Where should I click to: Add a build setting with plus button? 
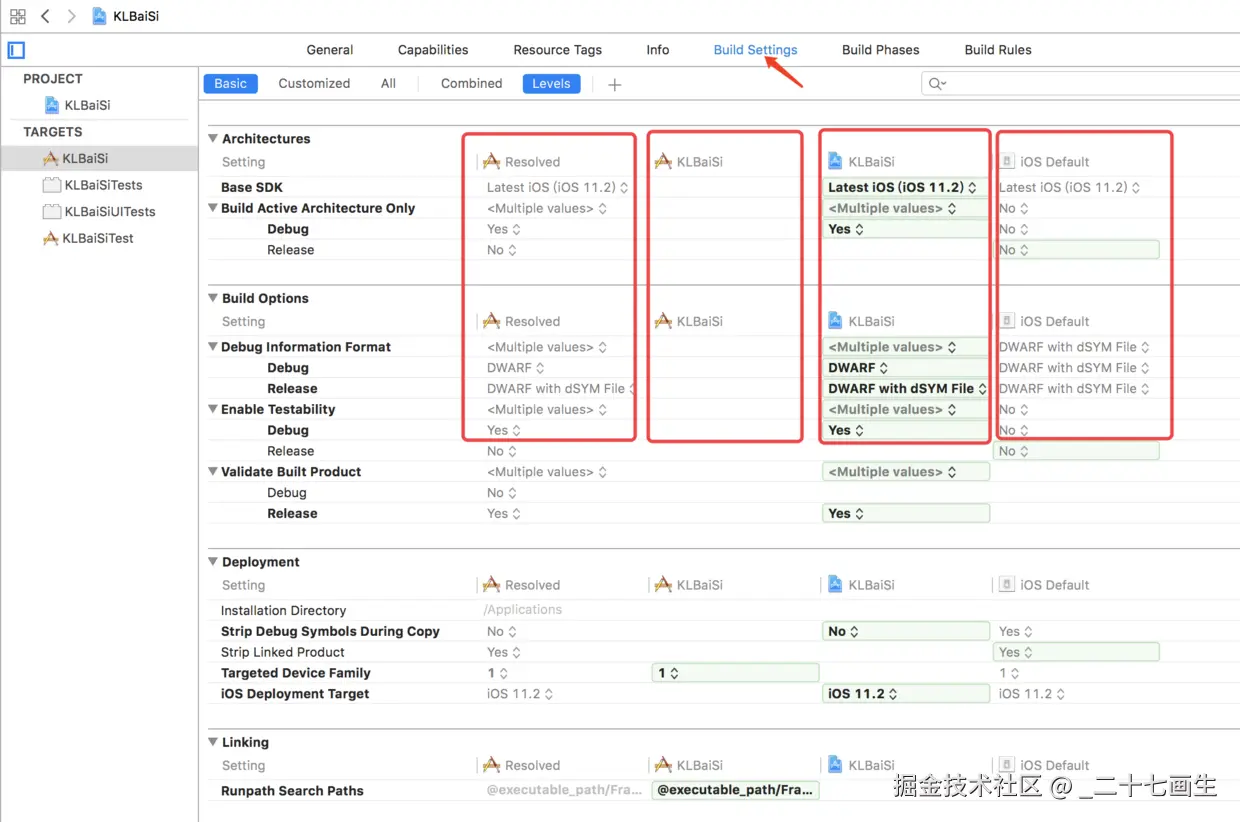(615, 85)
